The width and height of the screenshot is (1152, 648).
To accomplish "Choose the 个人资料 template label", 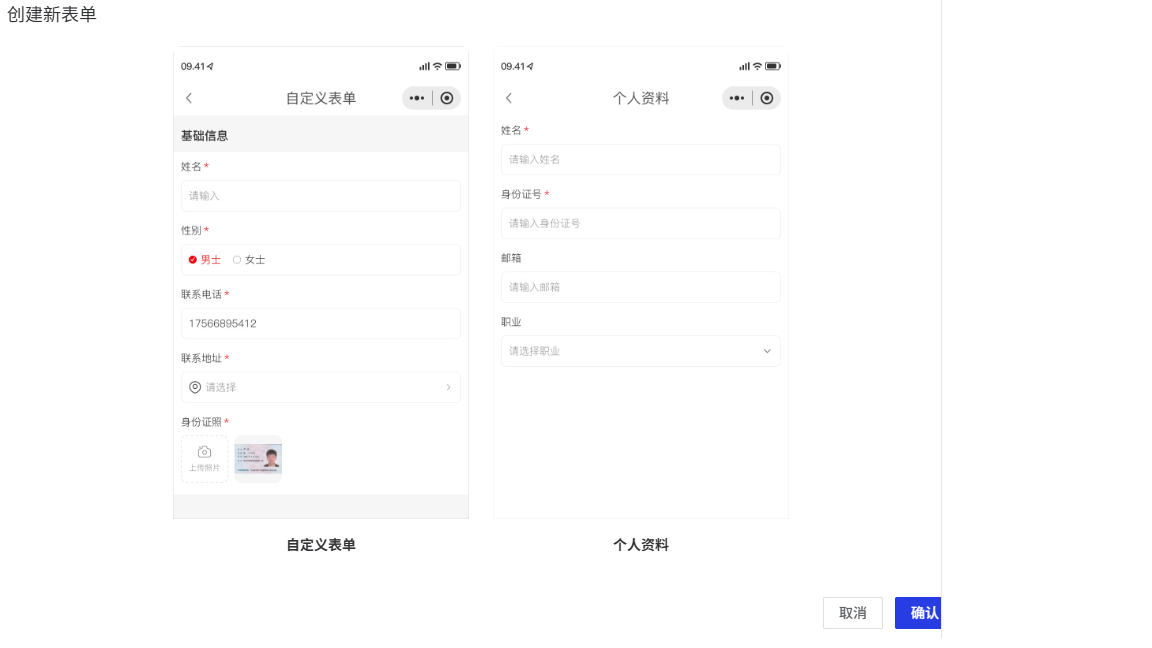I will 641,545.
